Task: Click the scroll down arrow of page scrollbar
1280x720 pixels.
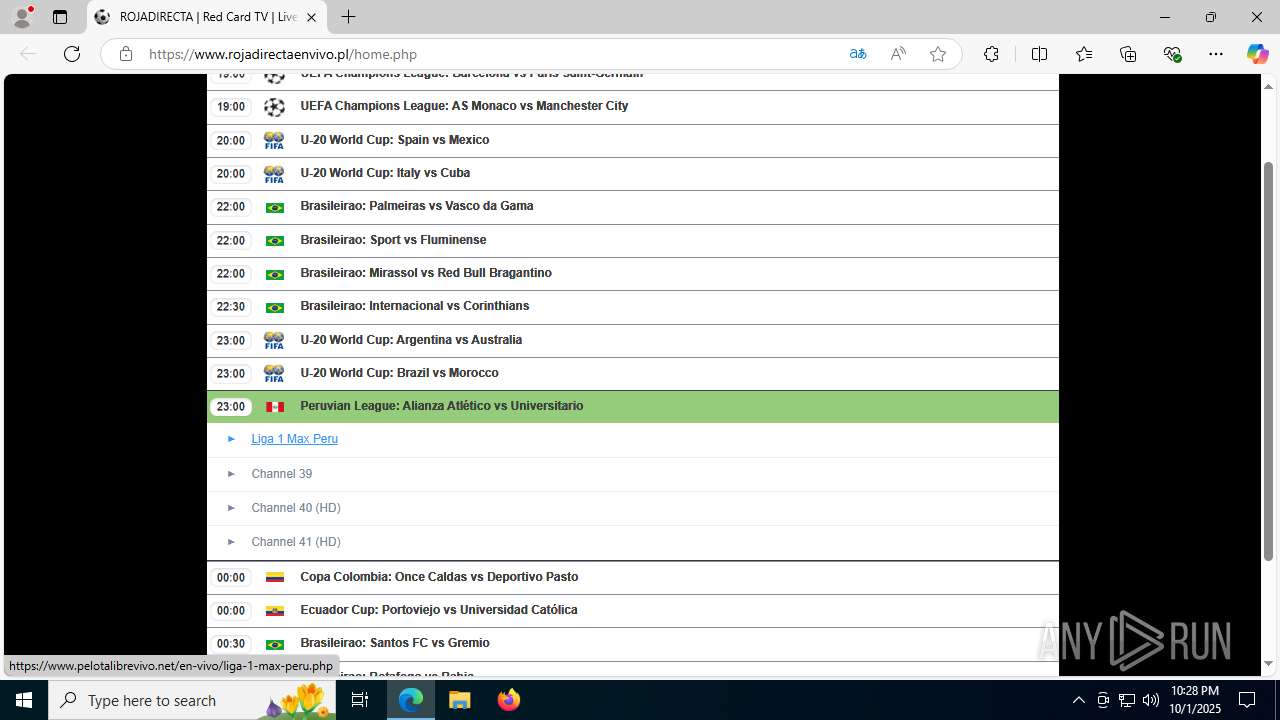Action: pos(1269,664)
